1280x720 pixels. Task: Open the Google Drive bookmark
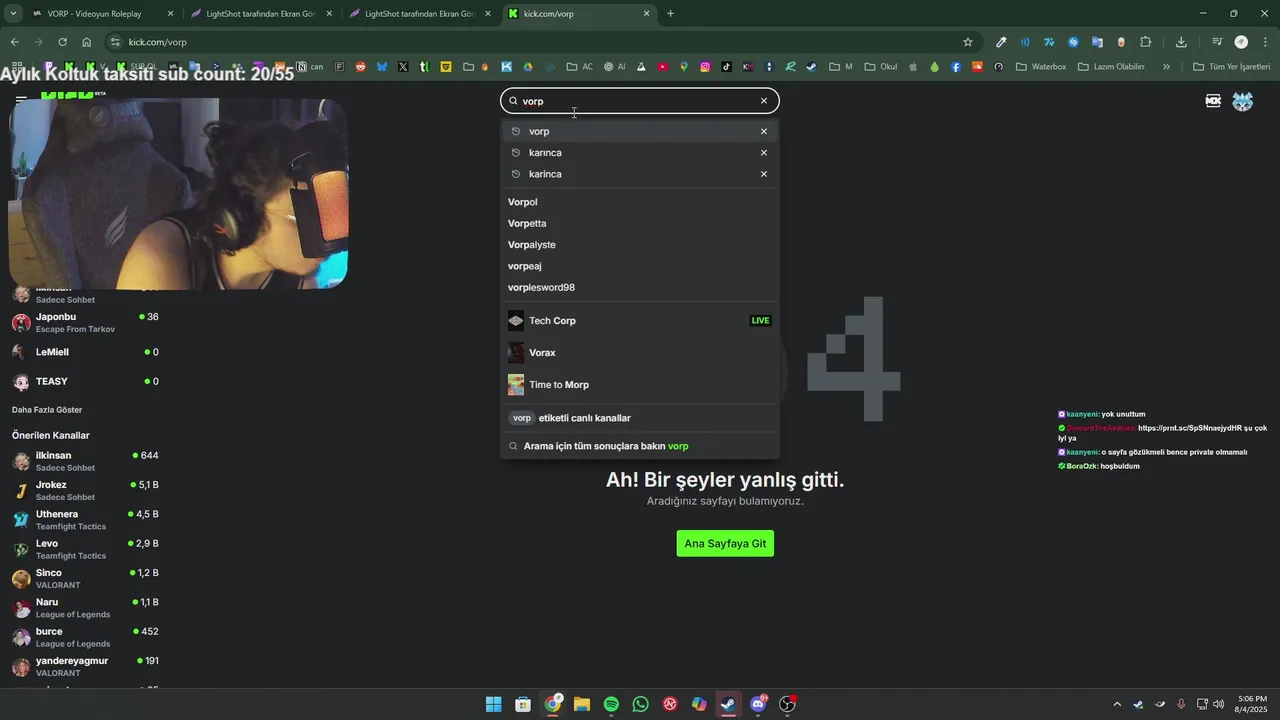coord(528,67)
